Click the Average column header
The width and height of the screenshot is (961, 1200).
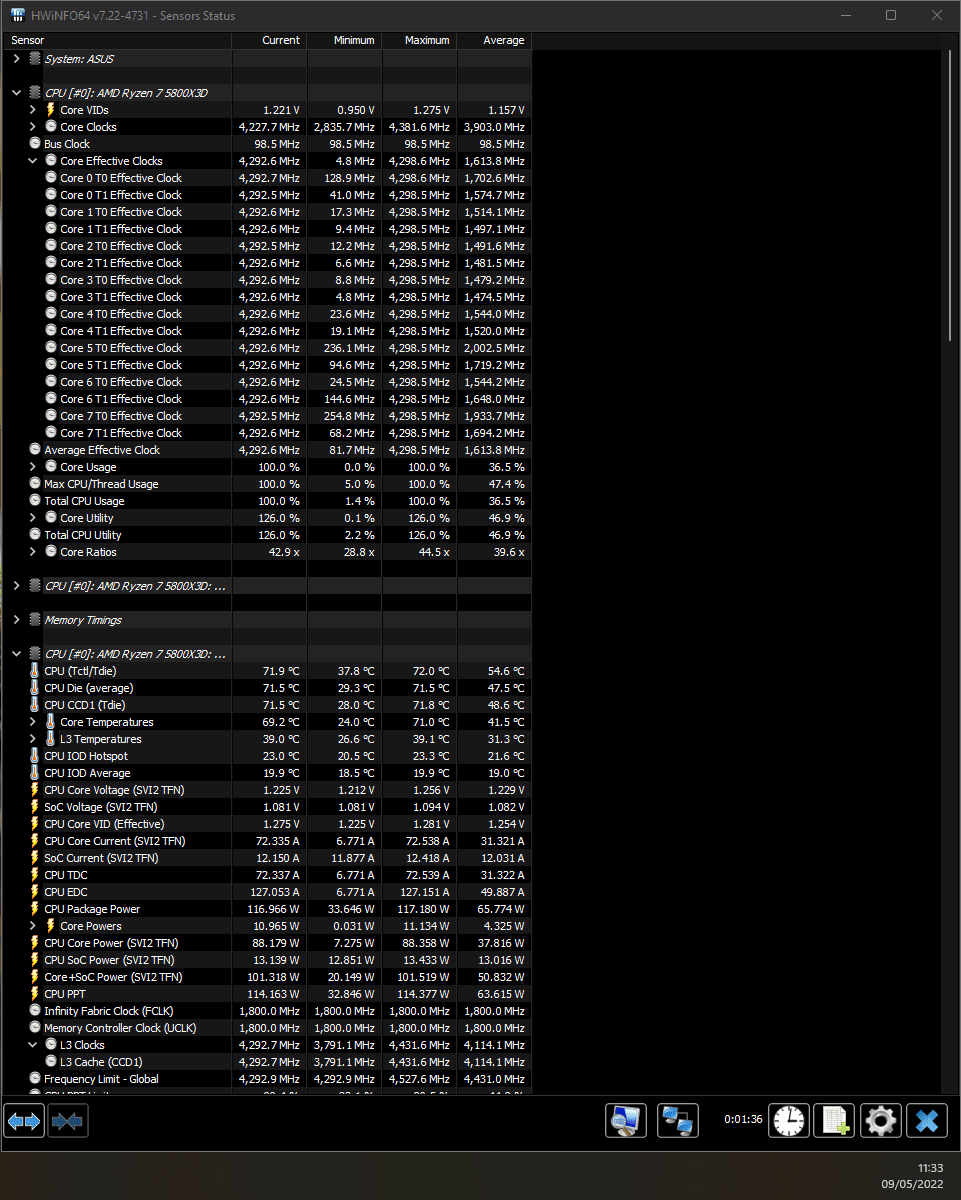494,40
